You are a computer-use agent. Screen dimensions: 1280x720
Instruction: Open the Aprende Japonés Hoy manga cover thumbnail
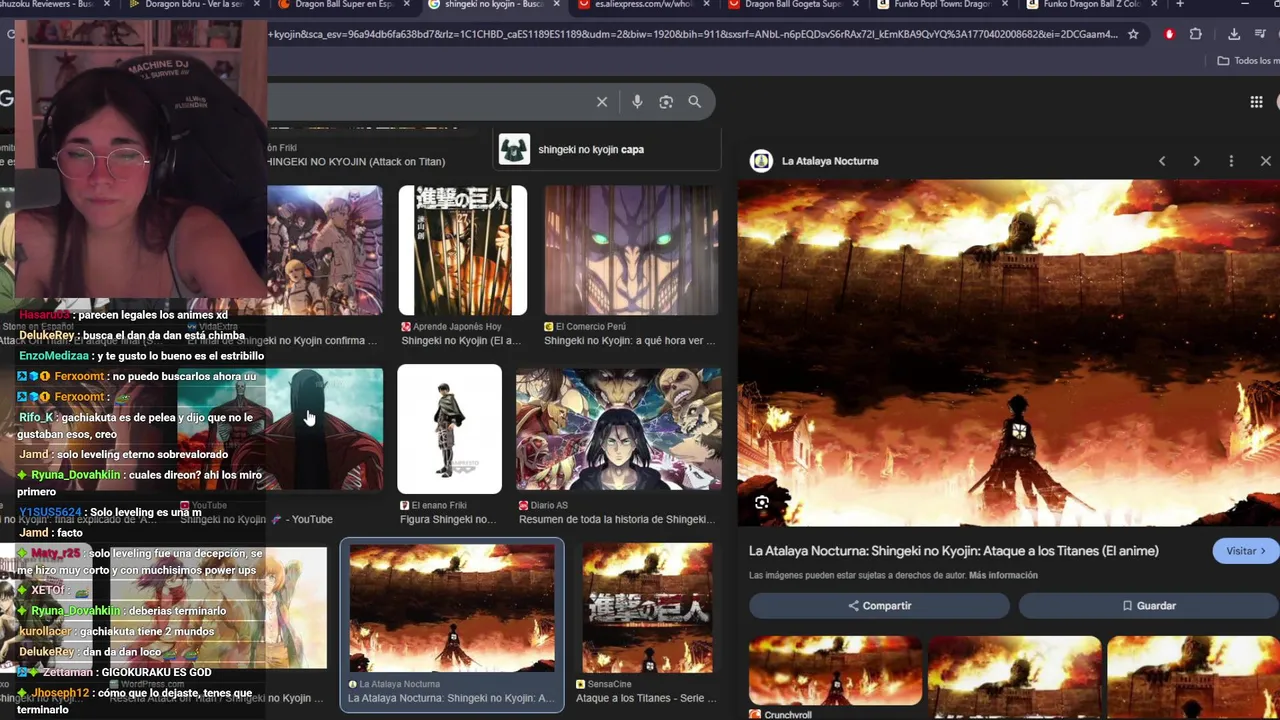[x=463, y=250]
